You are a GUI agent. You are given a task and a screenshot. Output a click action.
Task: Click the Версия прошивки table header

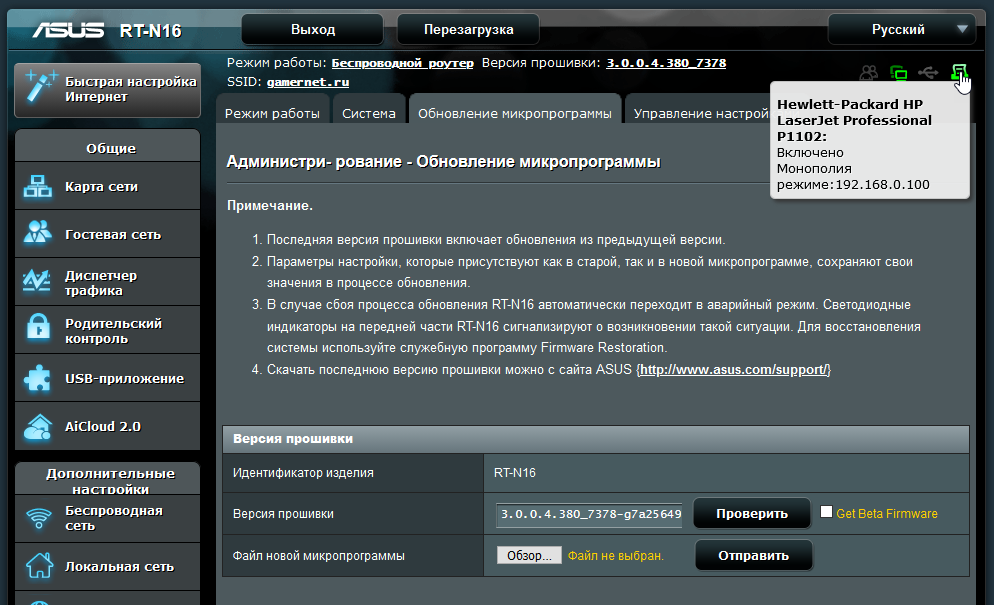pyautogui.click(x=595, y=438)
